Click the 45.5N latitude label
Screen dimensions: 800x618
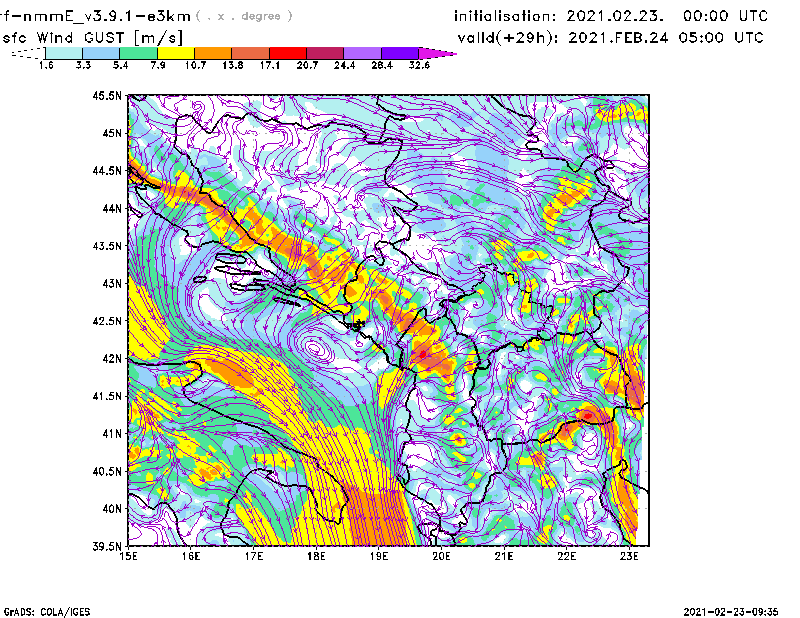point(107,95)
